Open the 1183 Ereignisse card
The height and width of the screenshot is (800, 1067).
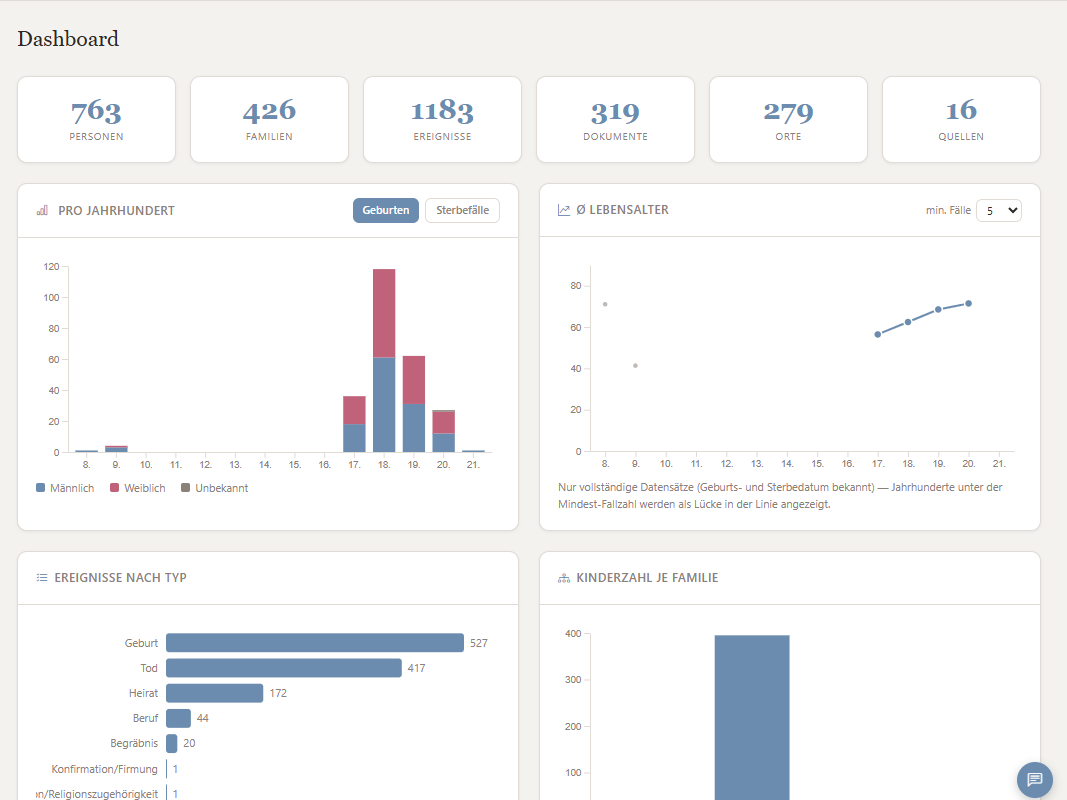coord(442,120)
